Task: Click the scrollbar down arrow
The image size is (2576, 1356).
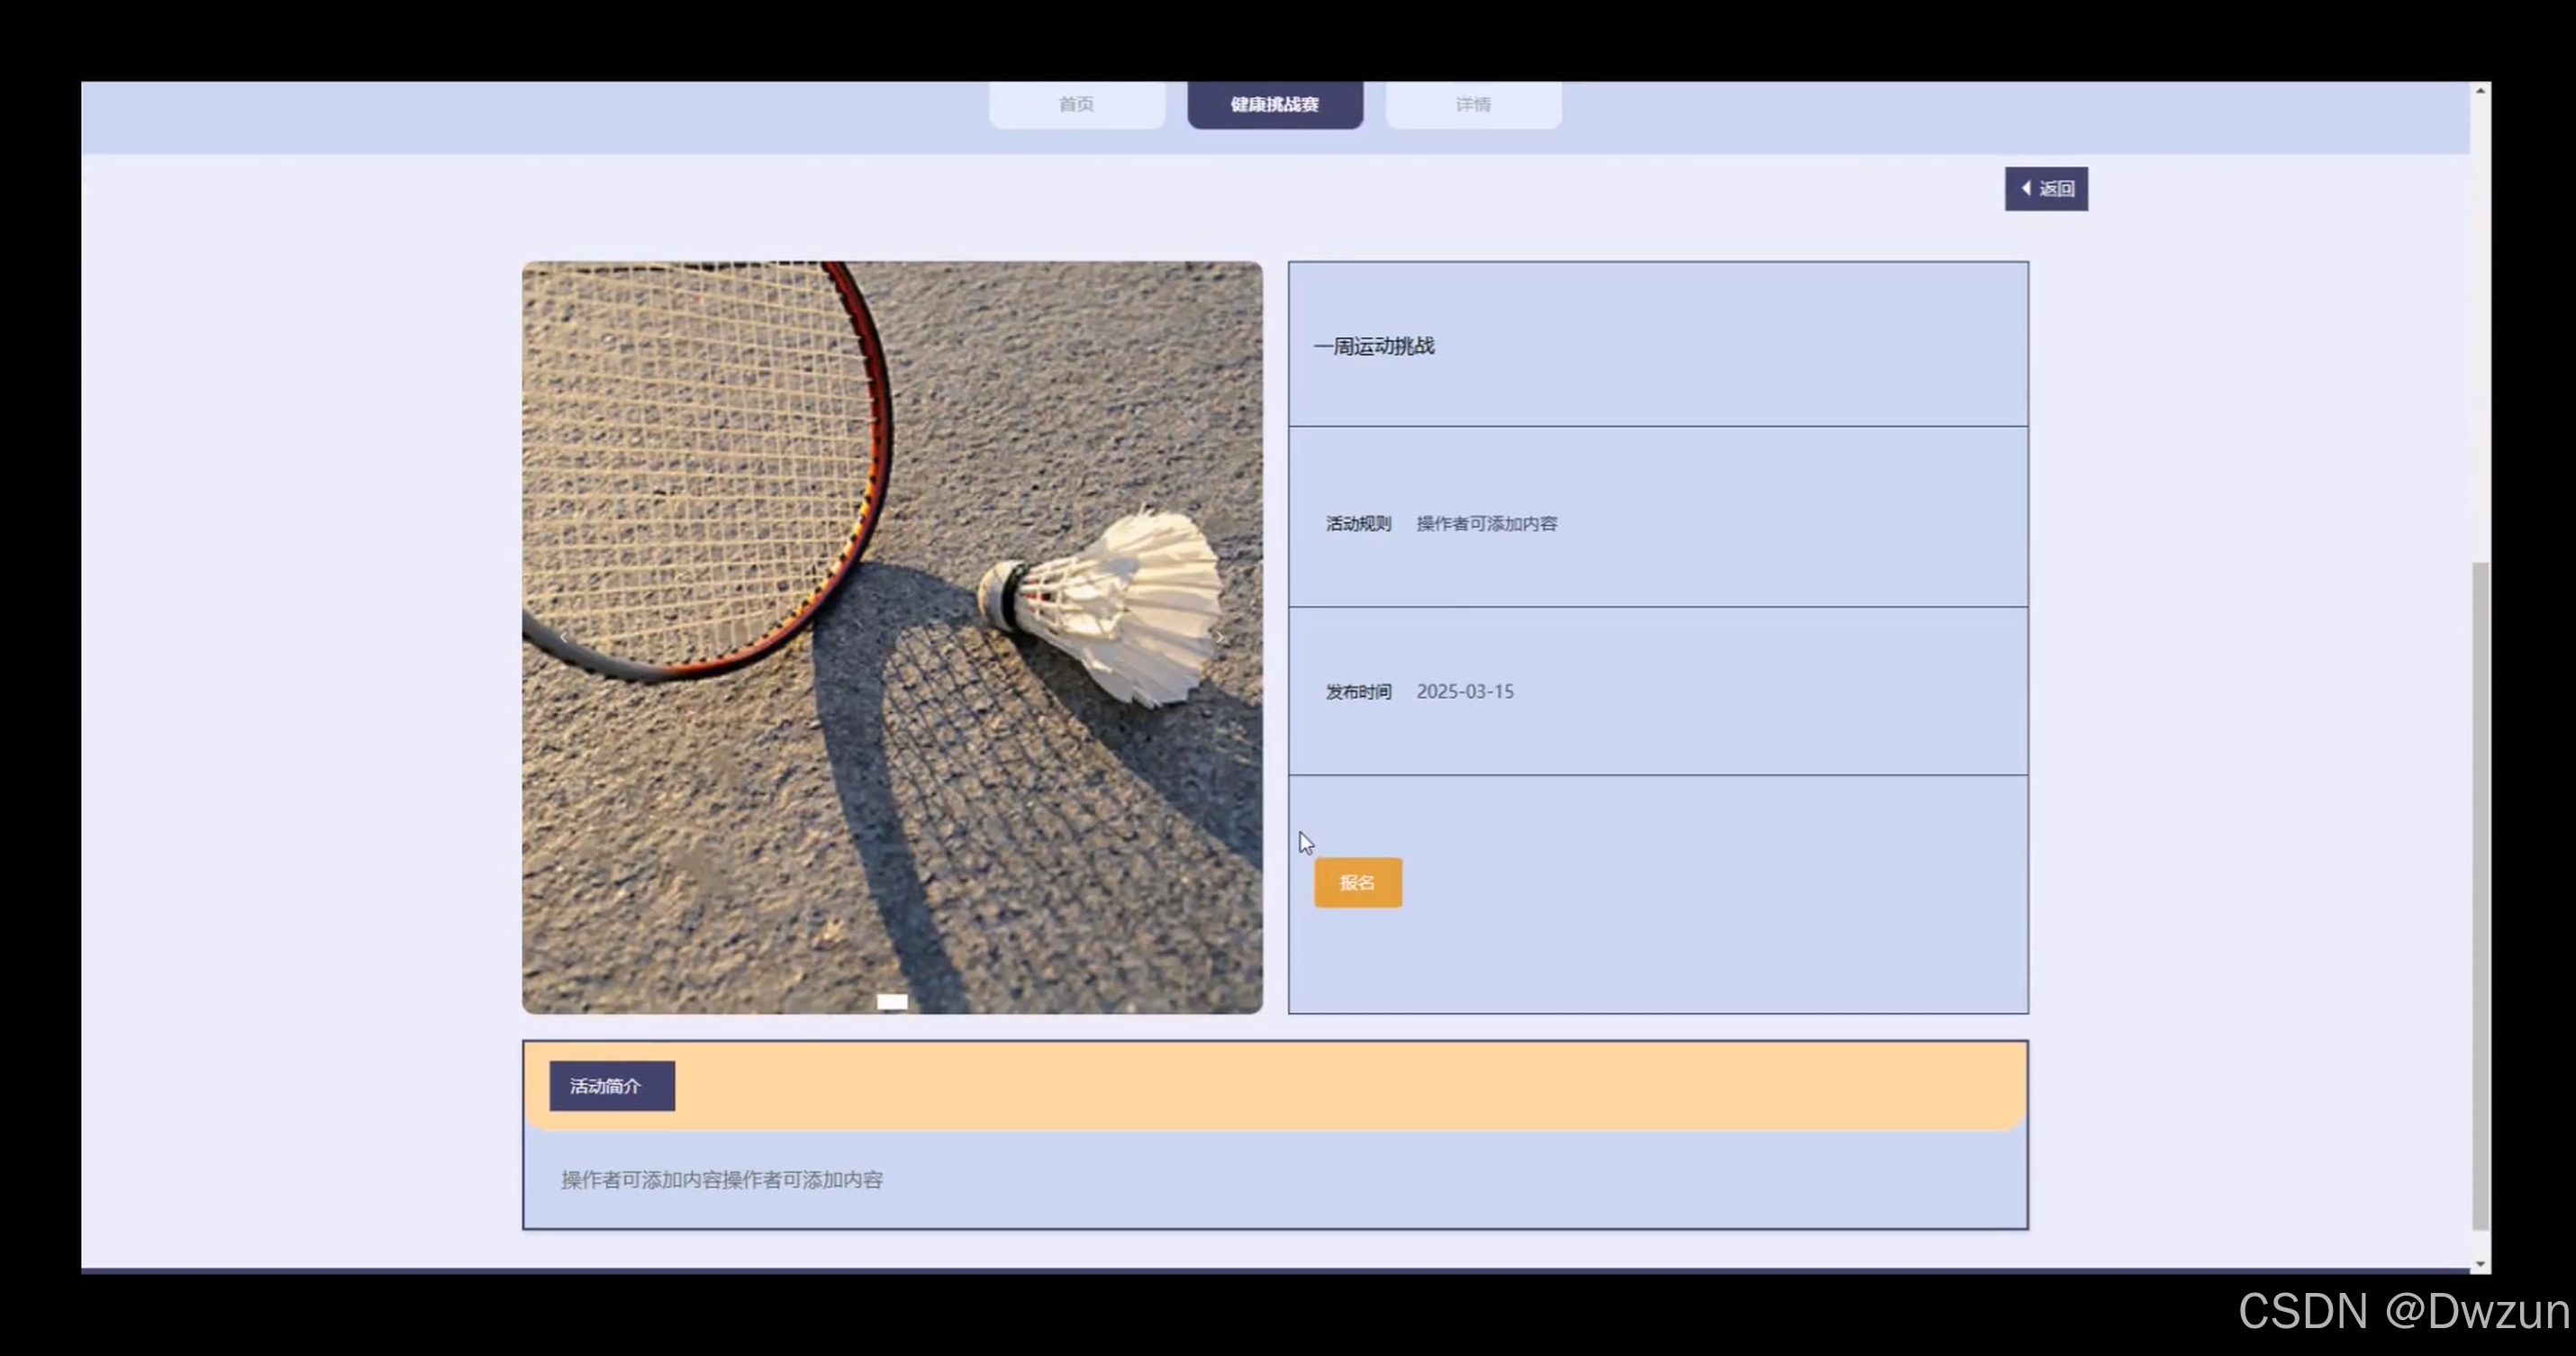Action: pos(2480,1264)
